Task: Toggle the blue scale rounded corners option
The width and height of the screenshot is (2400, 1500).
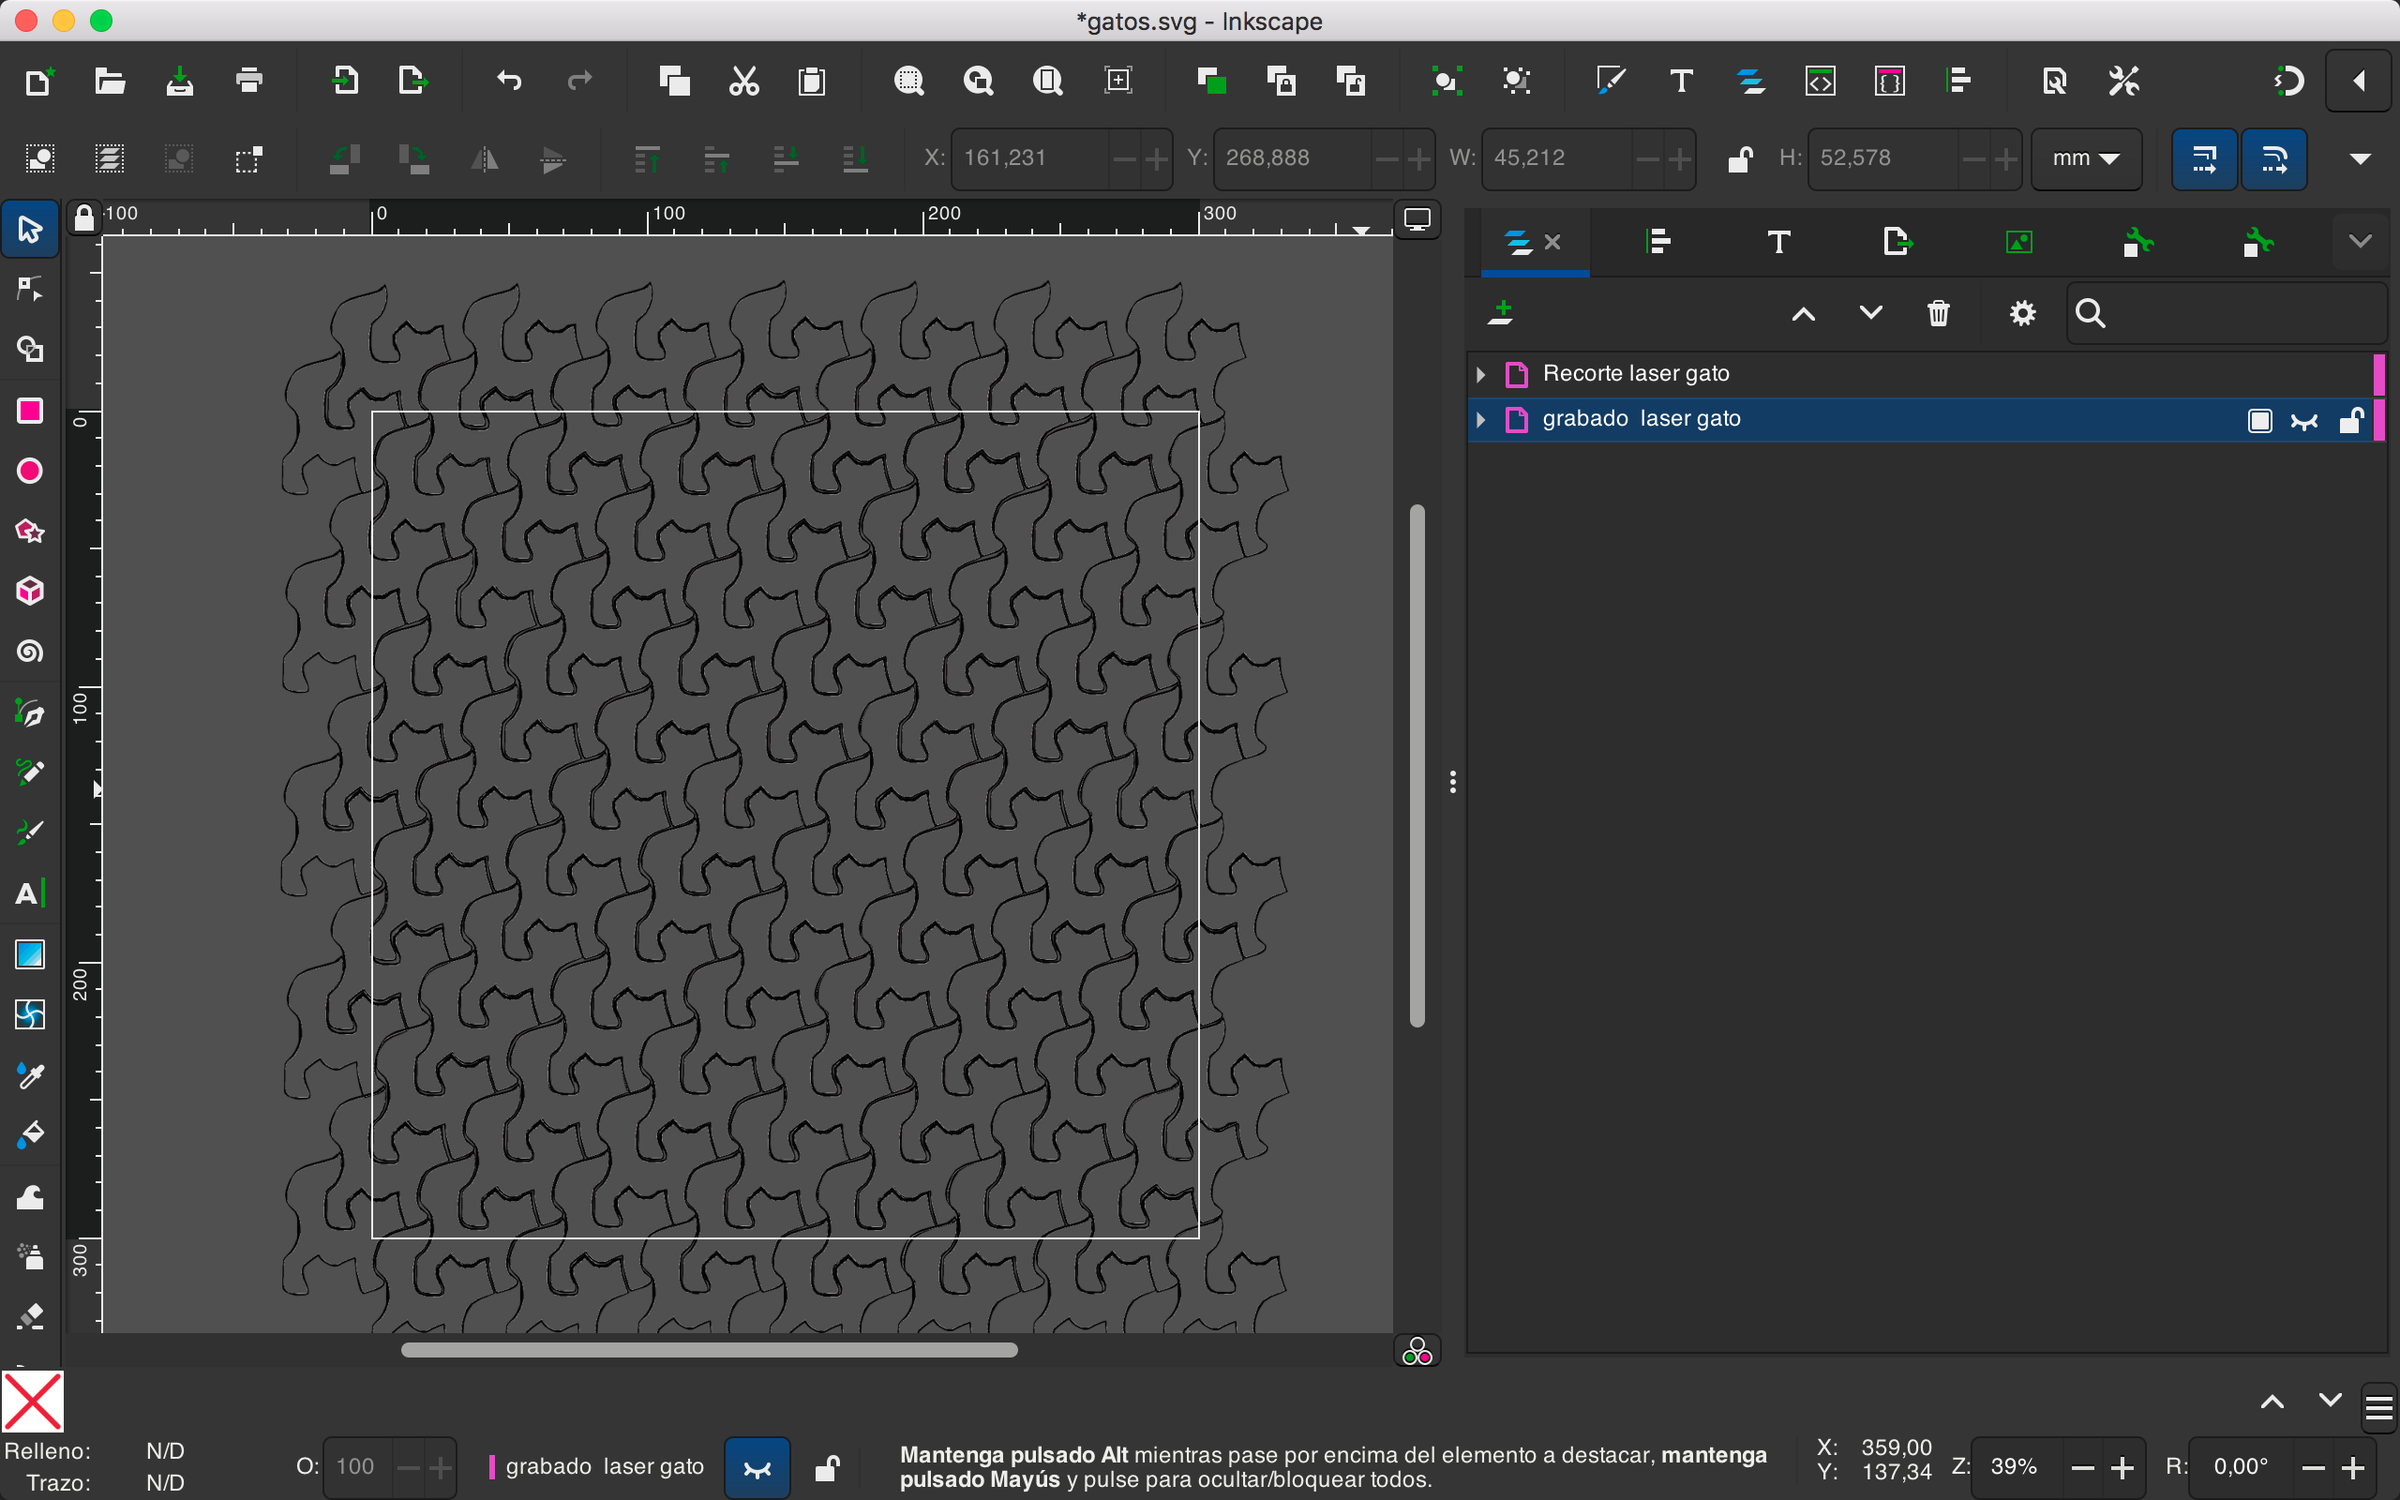Action: click(2274, 159)
